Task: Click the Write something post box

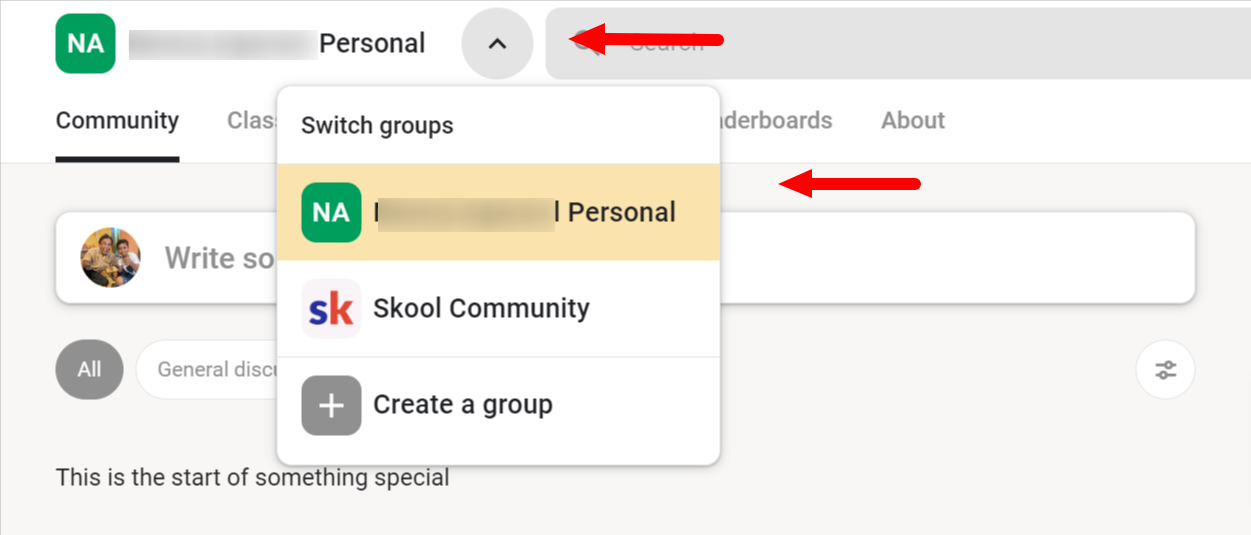Action: [625, 258]
